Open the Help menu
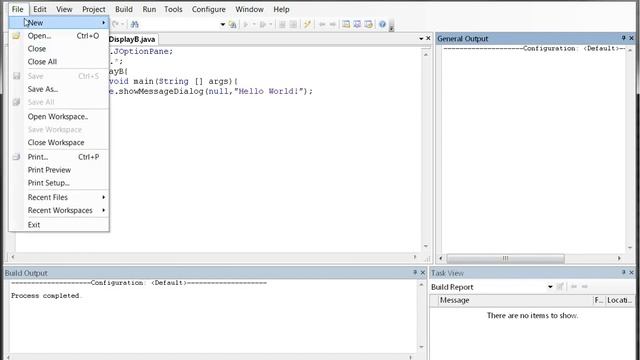 click(281, 9)
